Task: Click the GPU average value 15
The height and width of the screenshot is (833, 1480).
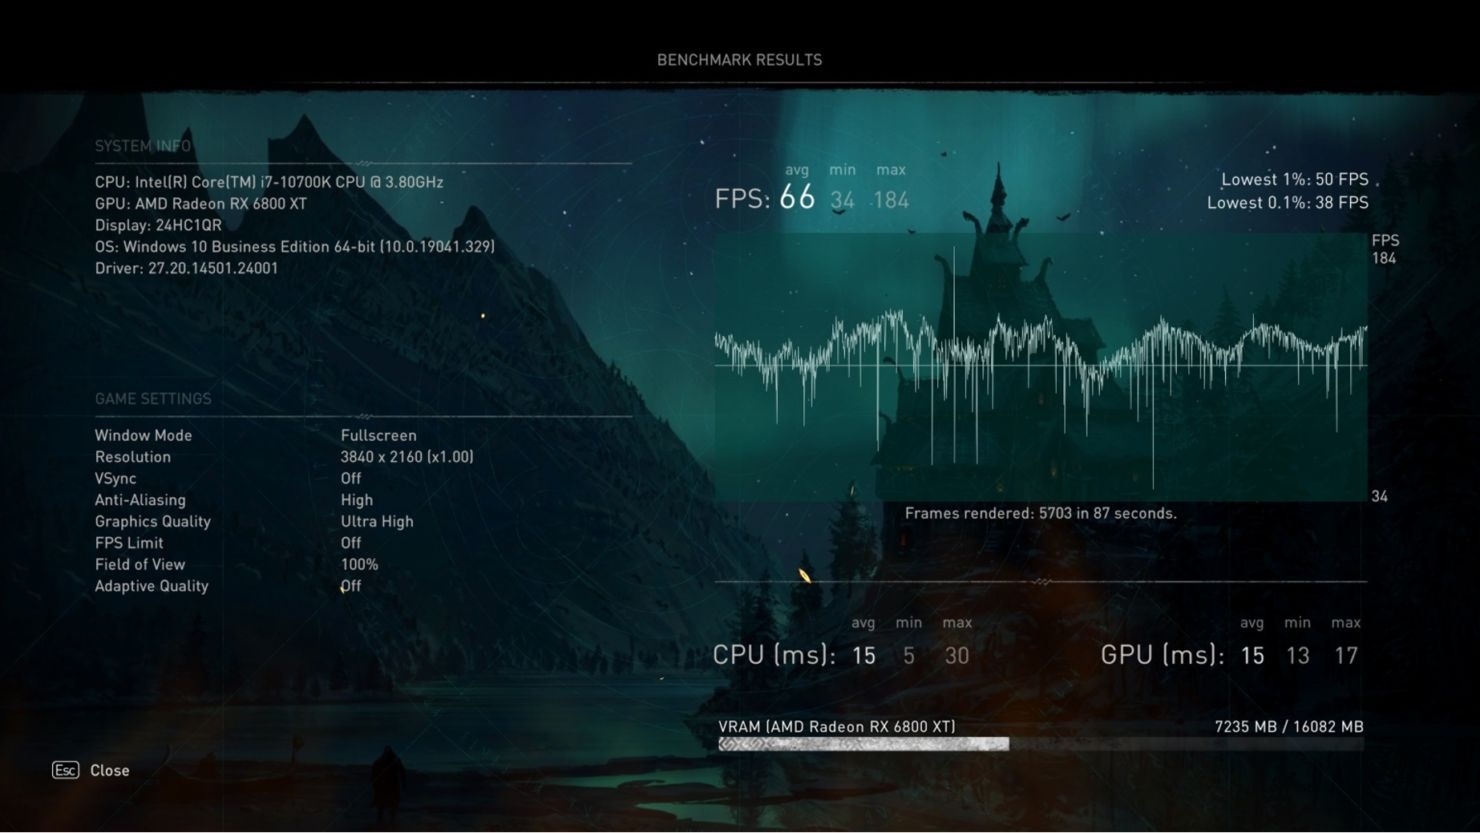Action: [1252, 656]
